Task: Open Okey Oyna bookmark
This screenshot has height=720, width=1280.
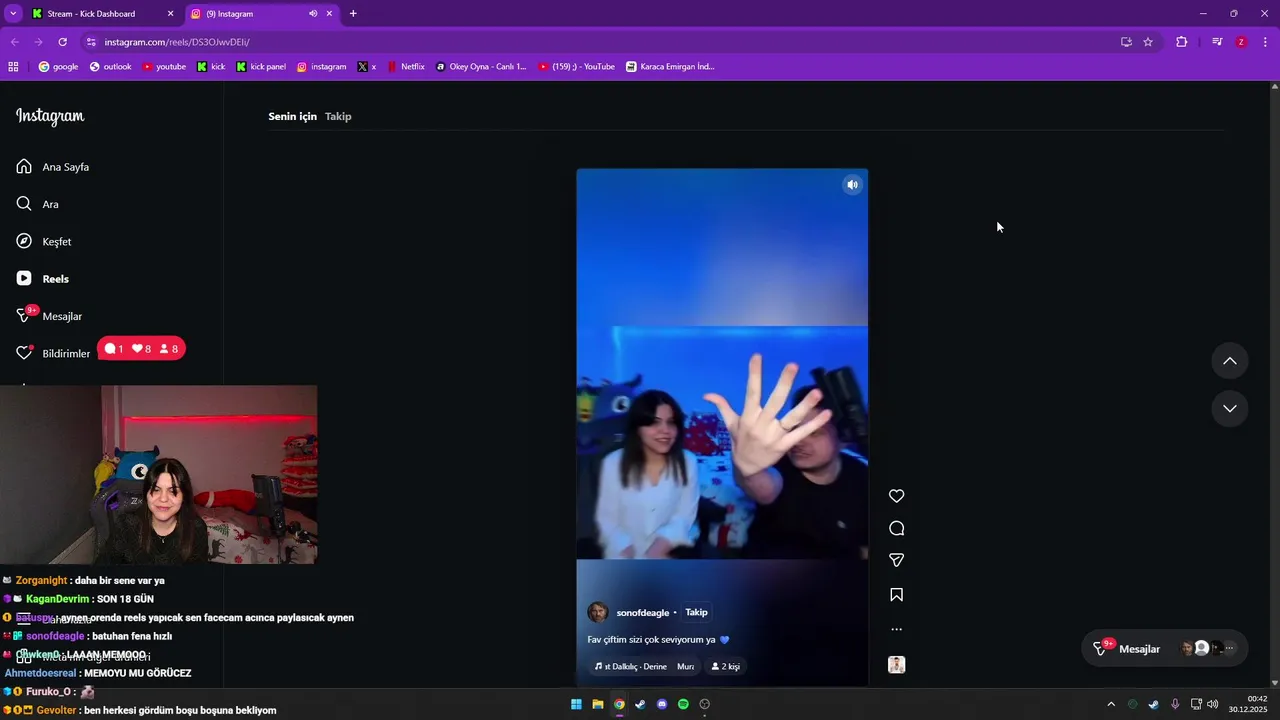Action: tap(481, 67)
